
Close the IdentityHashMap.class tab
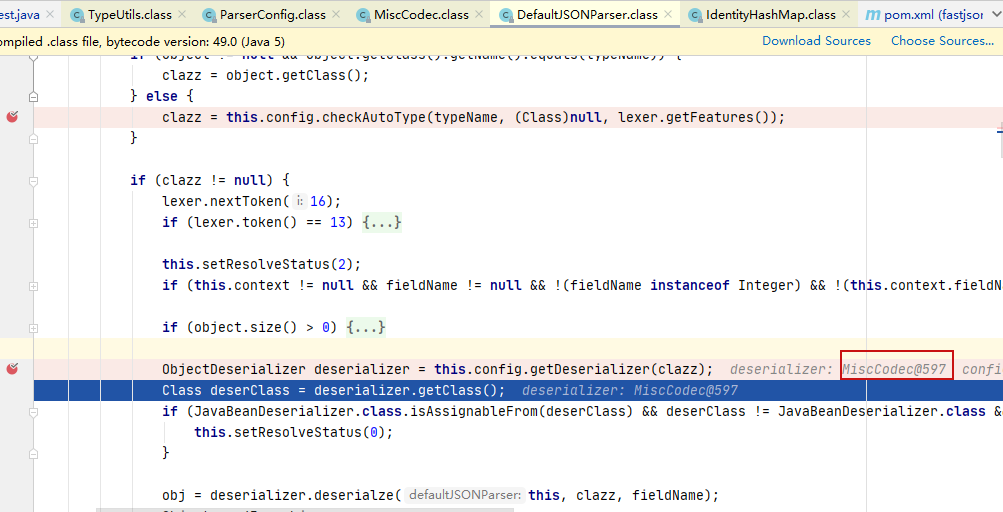point(846,14)
